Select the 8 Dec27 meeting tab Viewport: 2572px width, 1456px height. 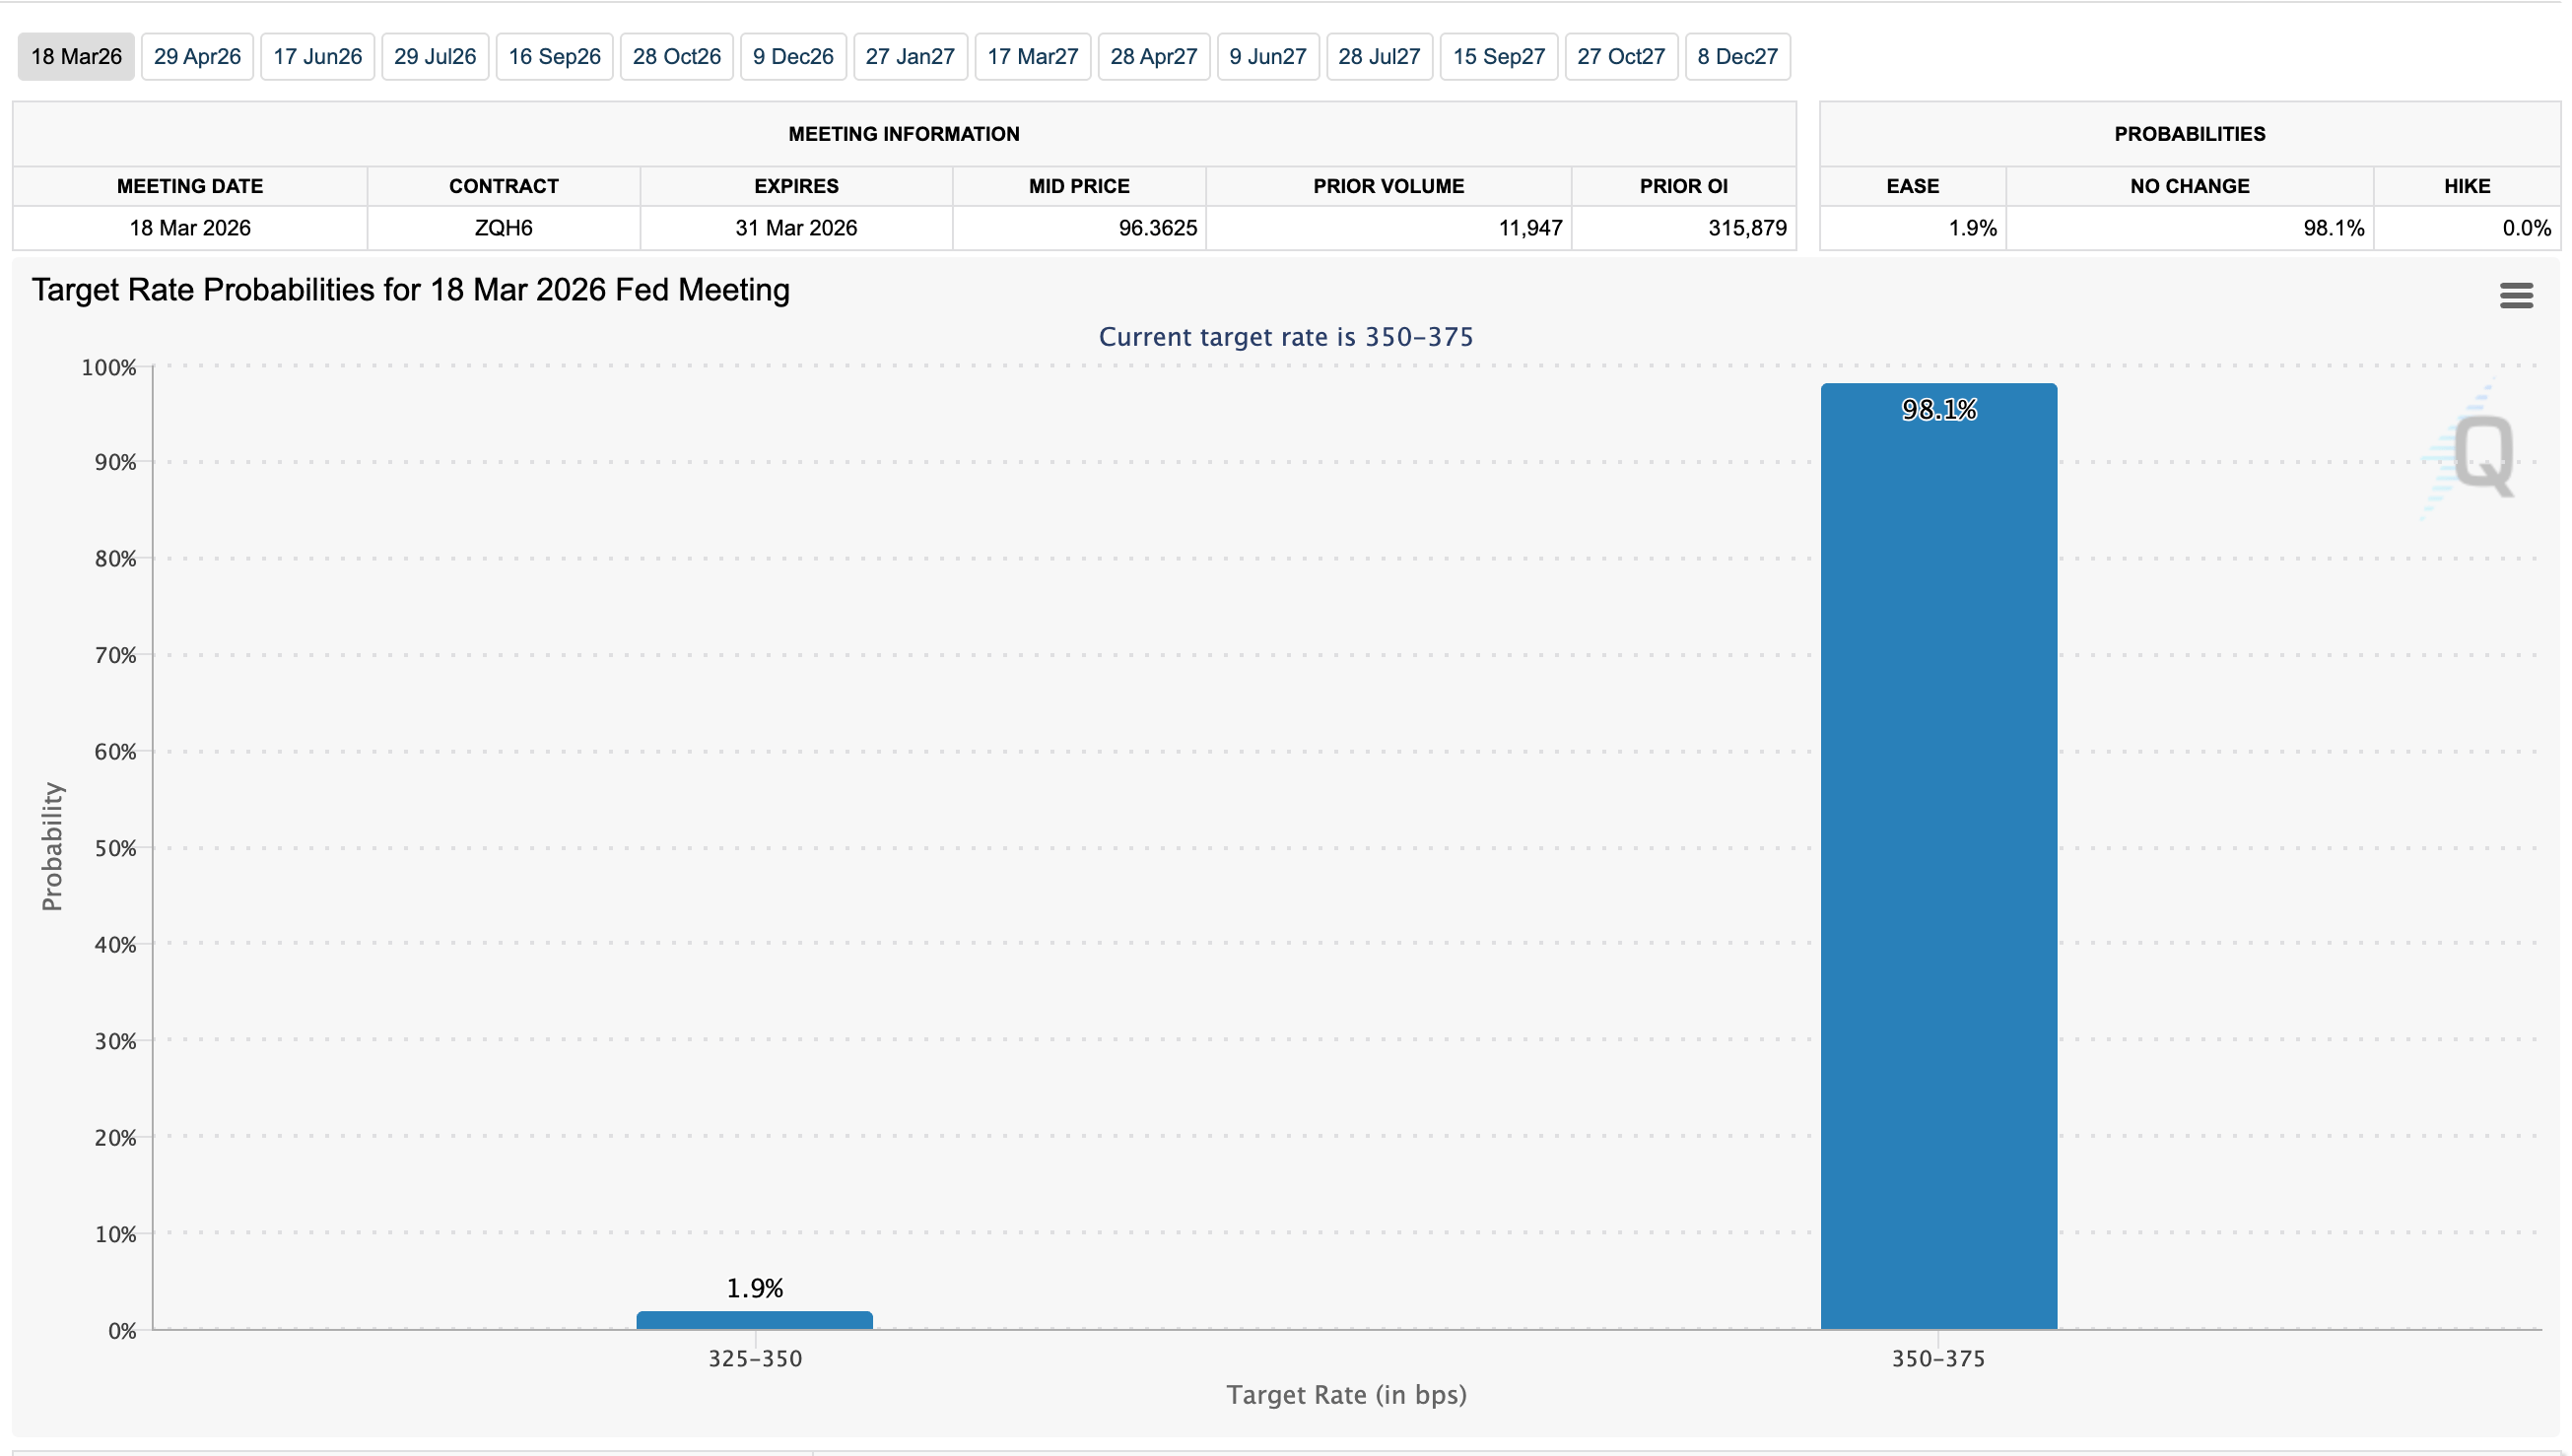point(1737,57)
